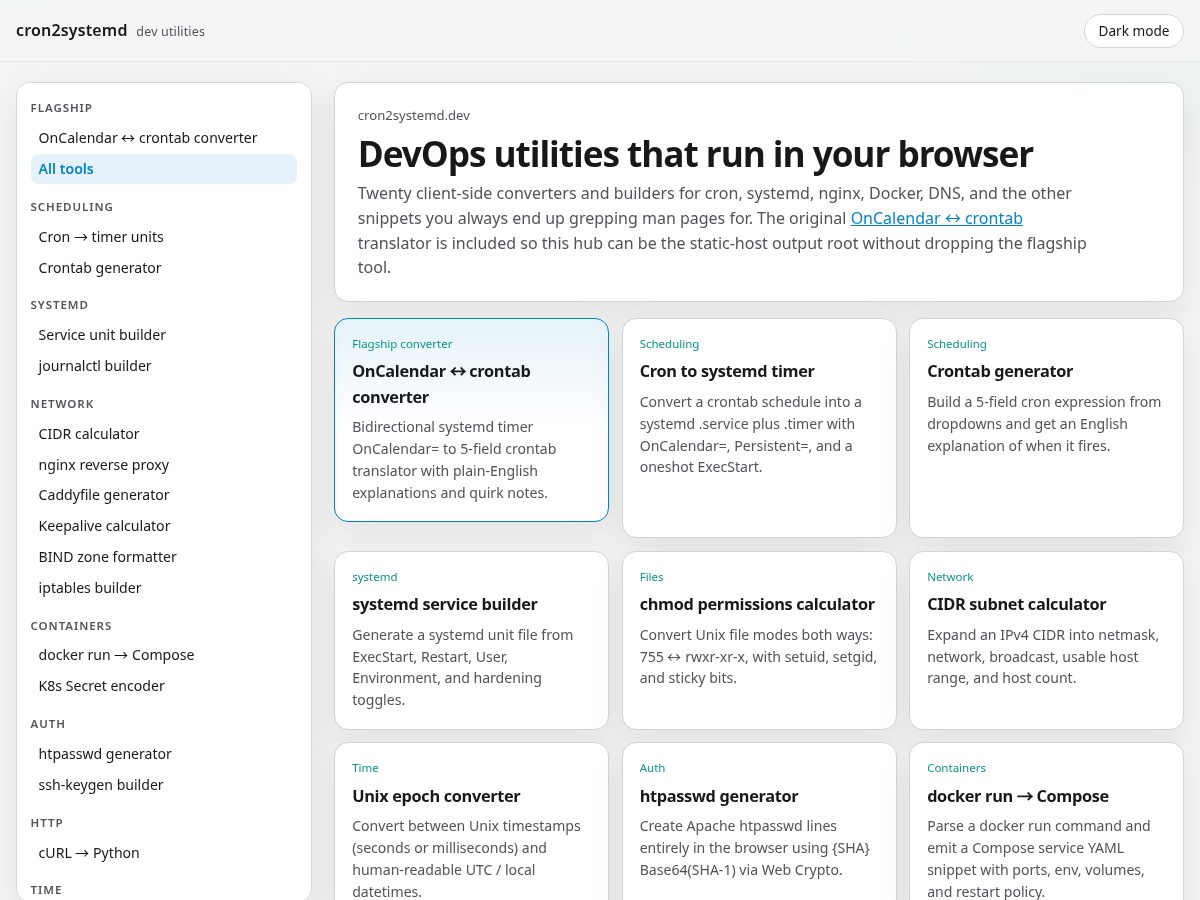Click the DevOps utilities that run in your browser heading

pos(695,154)
